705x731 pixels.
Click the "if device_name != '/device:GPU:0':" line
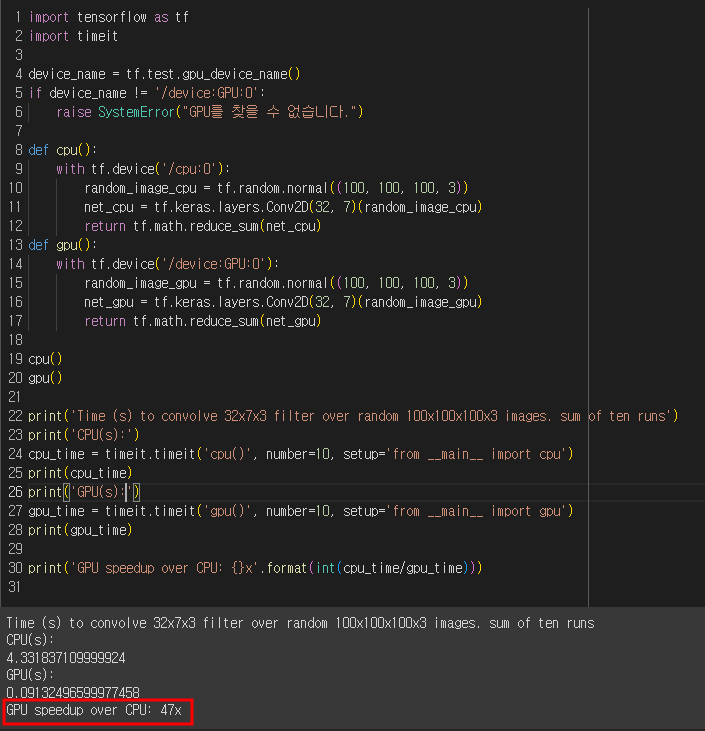point(146,93)
